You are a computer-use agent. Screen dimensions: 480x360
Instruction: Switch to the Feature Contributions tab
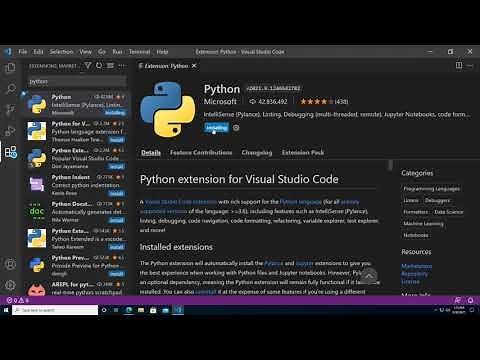click(x=201, y=153)
